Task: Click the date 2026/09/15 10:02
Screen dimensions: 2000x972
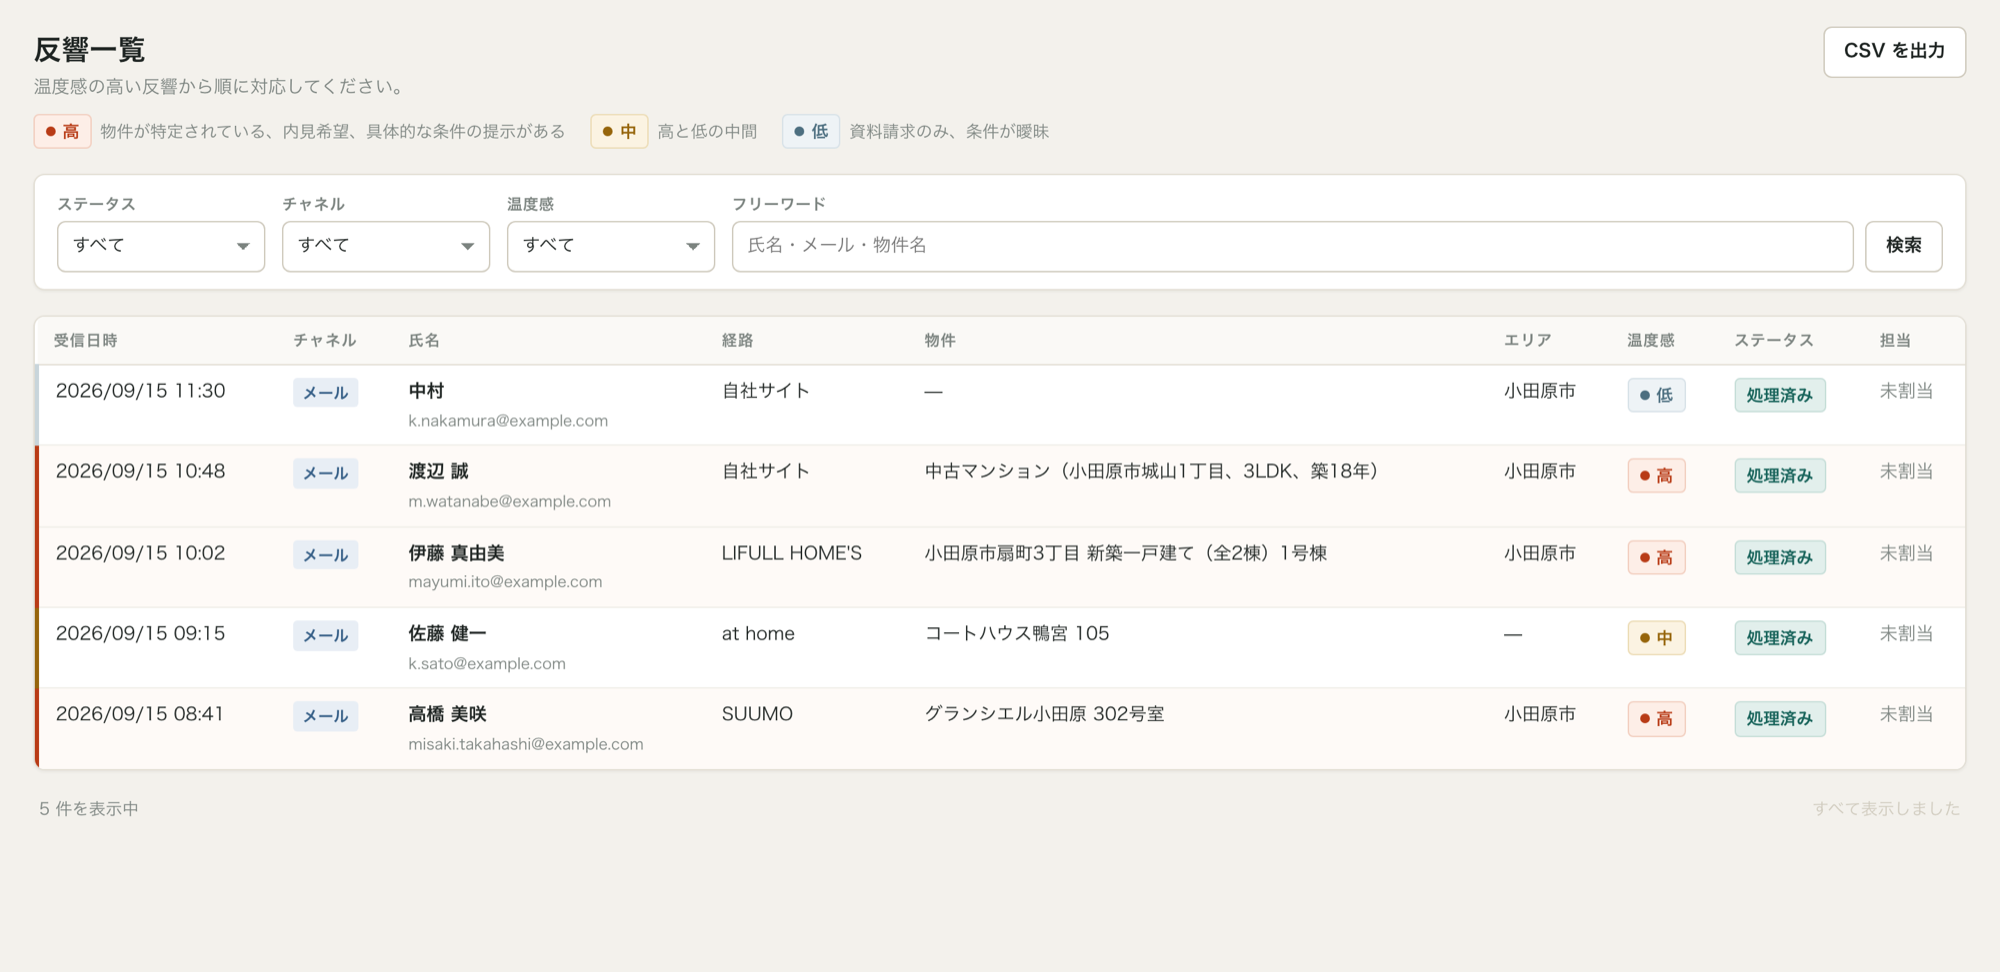Action: (x=141, y=553)
